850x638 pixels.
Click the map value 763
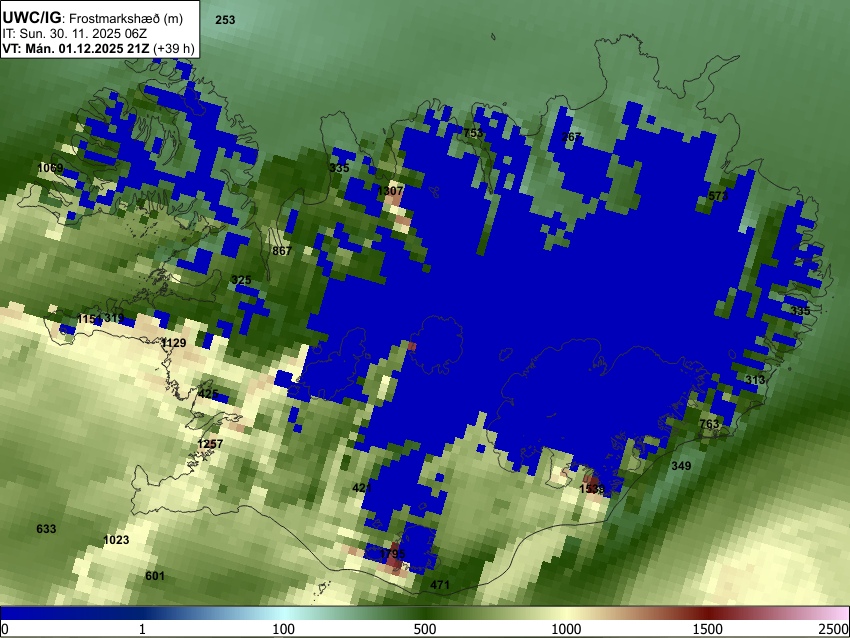[x=709, y=424]
